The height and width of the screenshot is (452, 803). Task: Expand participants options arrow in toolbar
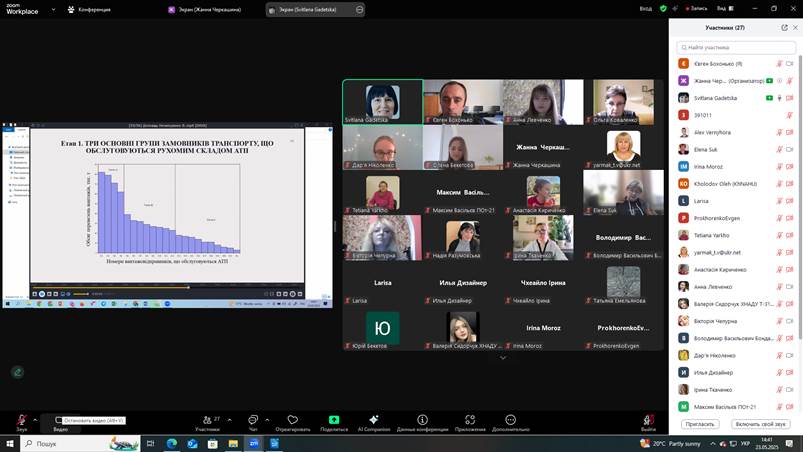click(x=229, y=419)
